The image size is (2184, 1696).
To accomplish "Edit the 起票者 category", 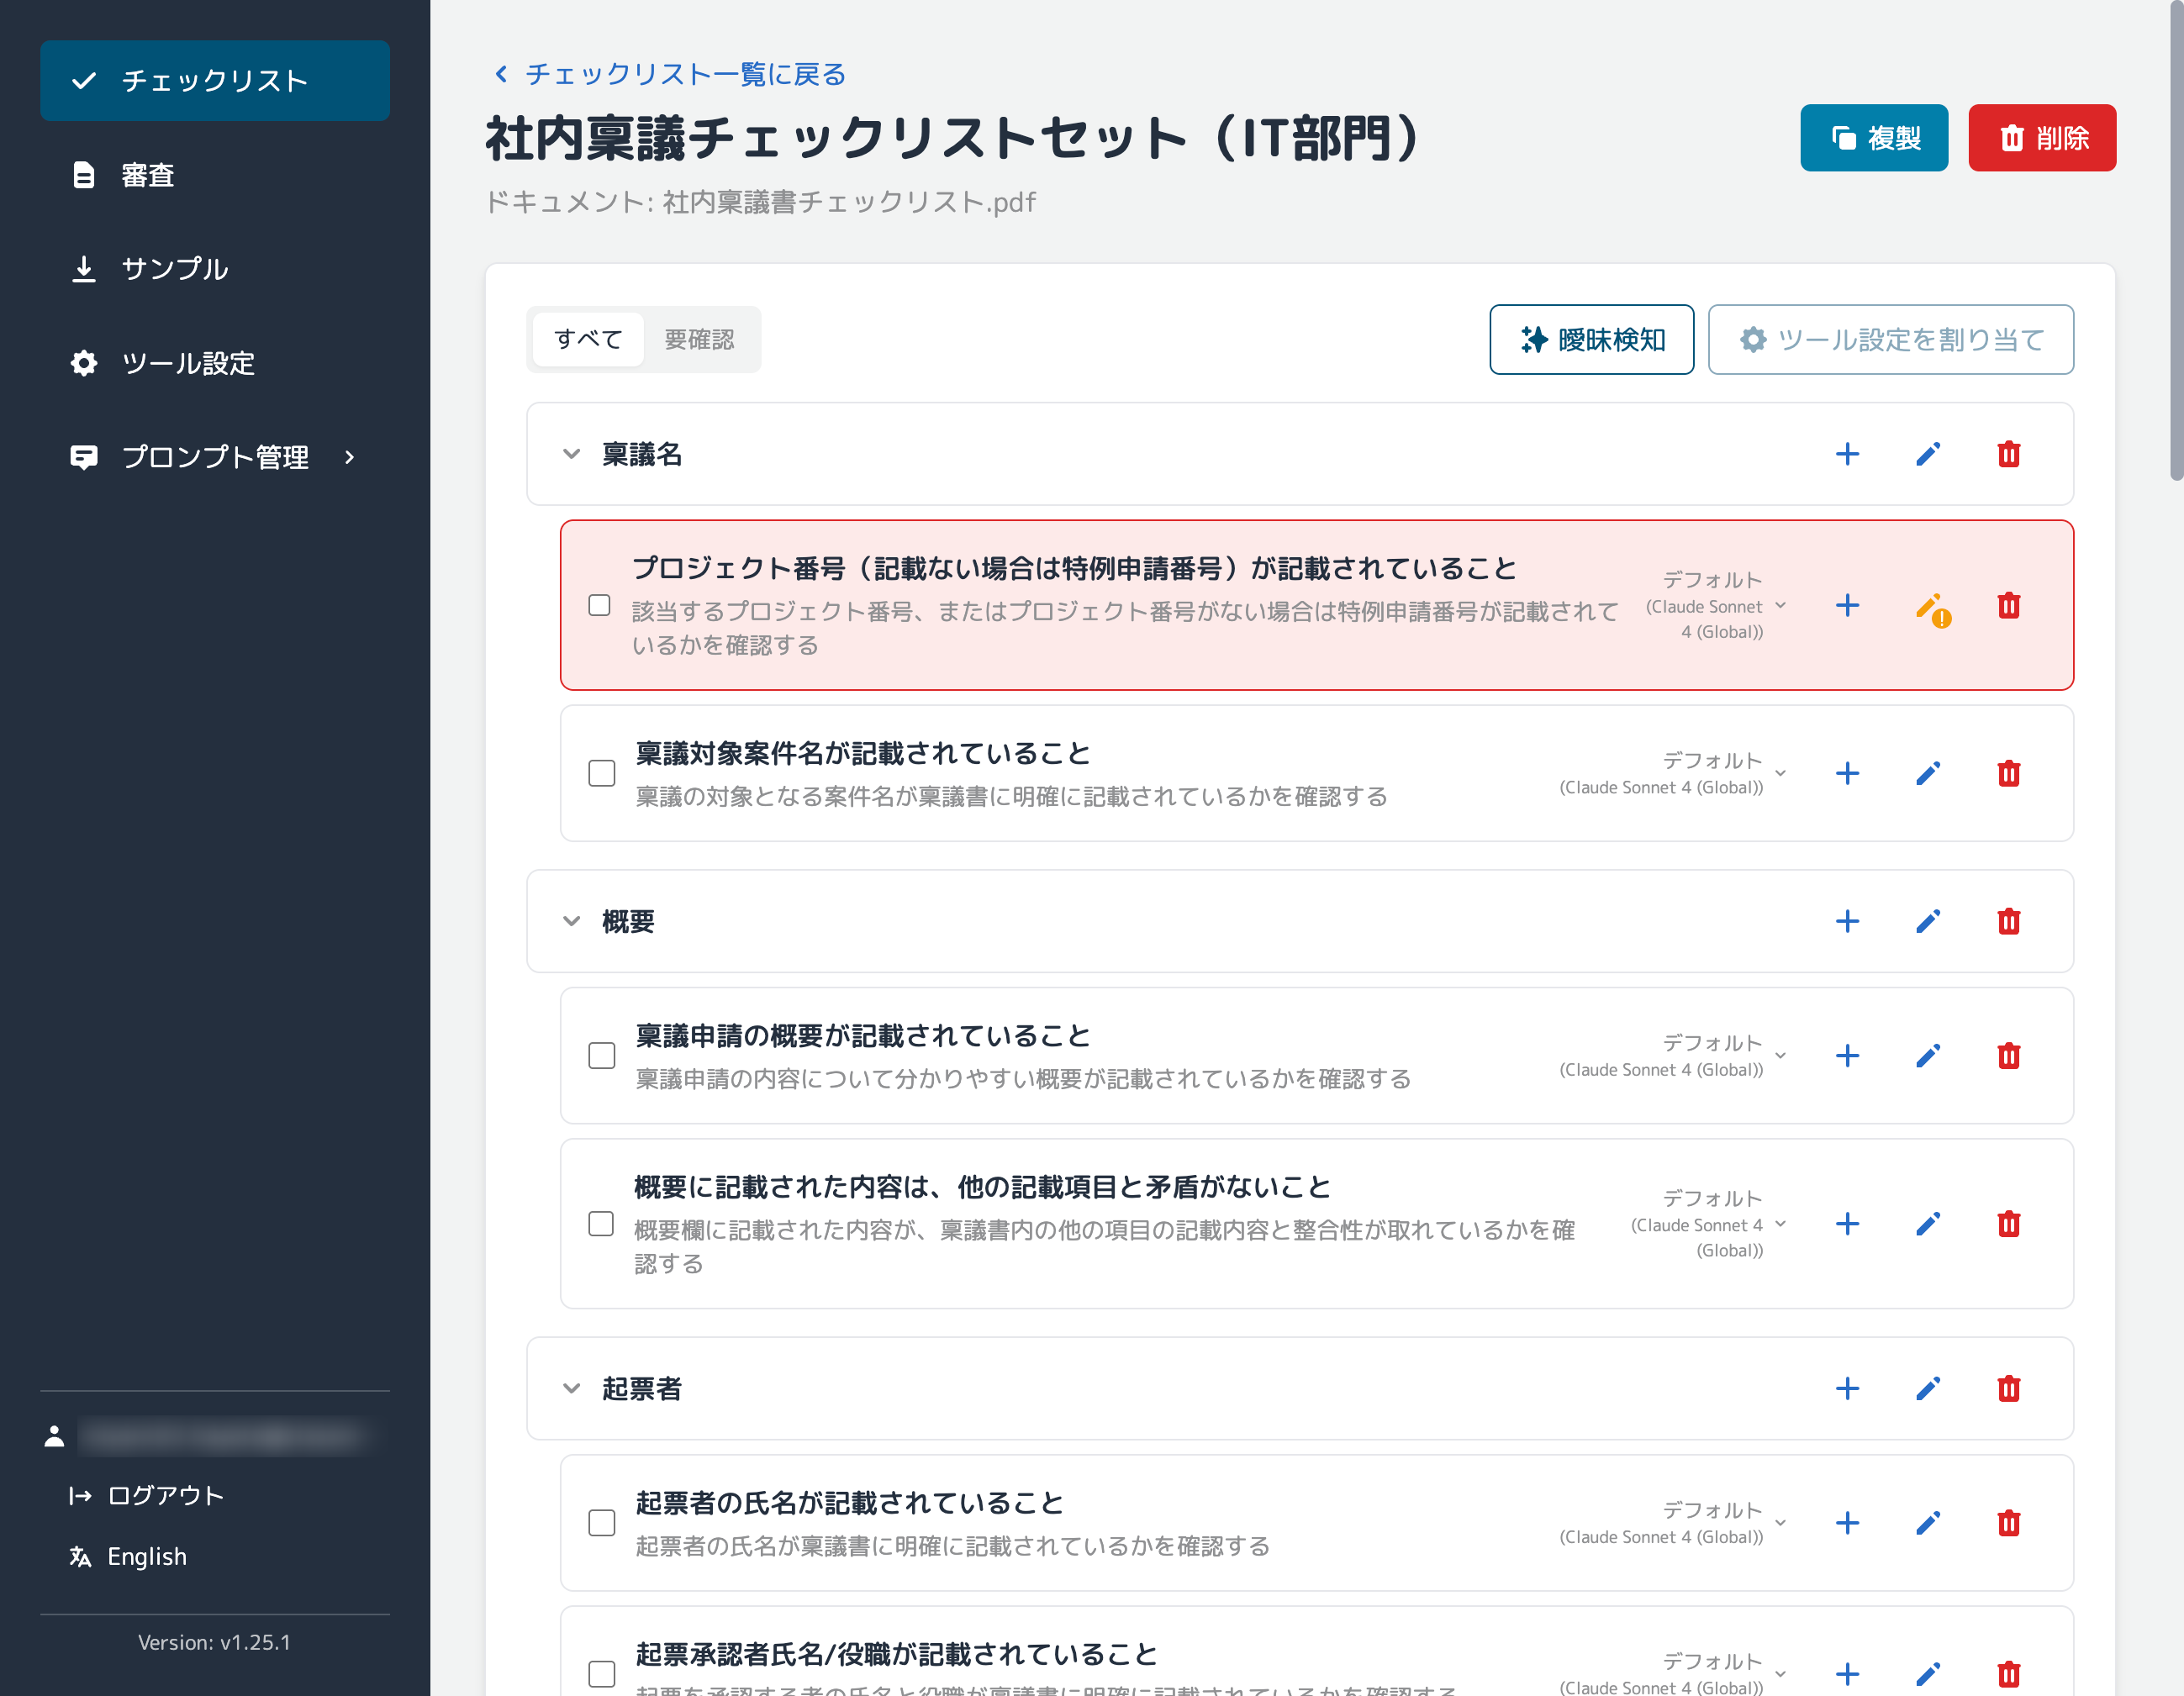I will tap(1928, 1388).
